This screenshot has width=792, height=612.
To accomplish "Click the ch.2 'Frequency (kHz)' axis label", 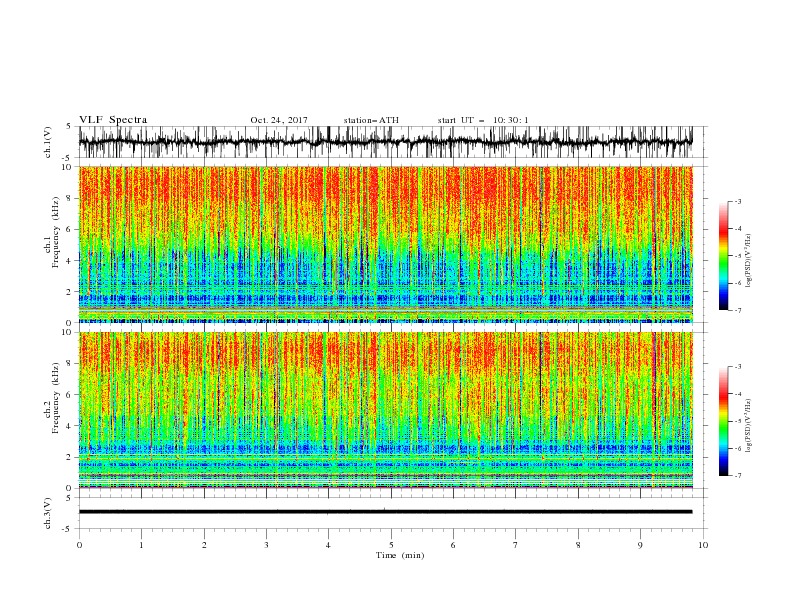I will tap(56, 398).
